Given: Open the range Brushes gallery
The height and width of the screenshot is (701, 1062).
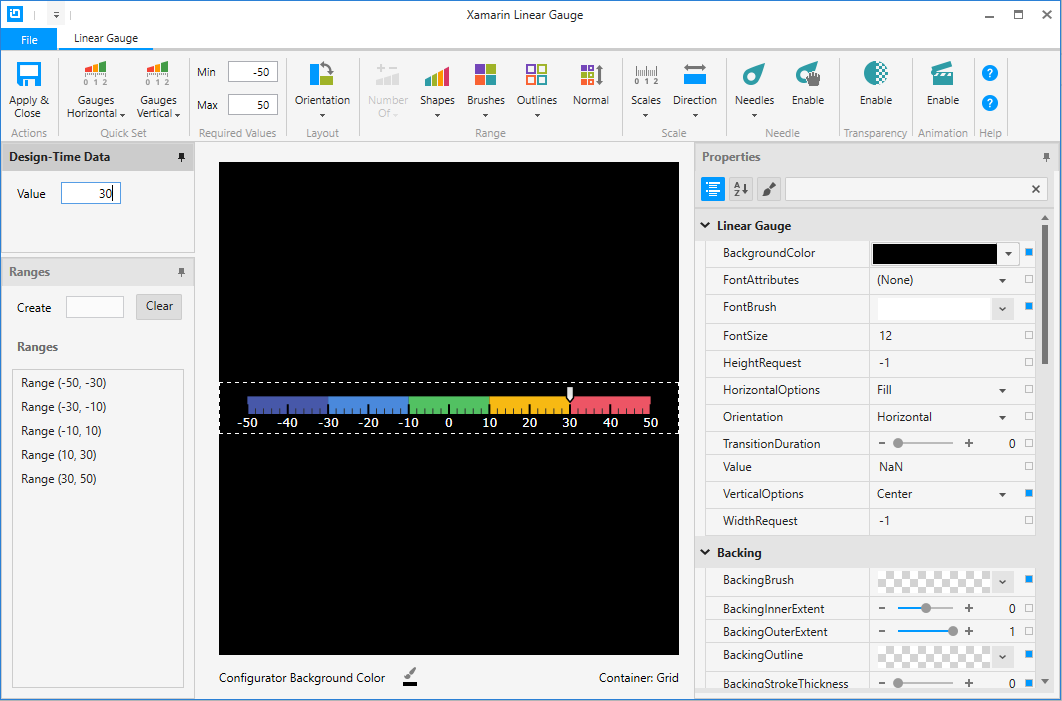Looking at the screenshot, I should 486,90.
